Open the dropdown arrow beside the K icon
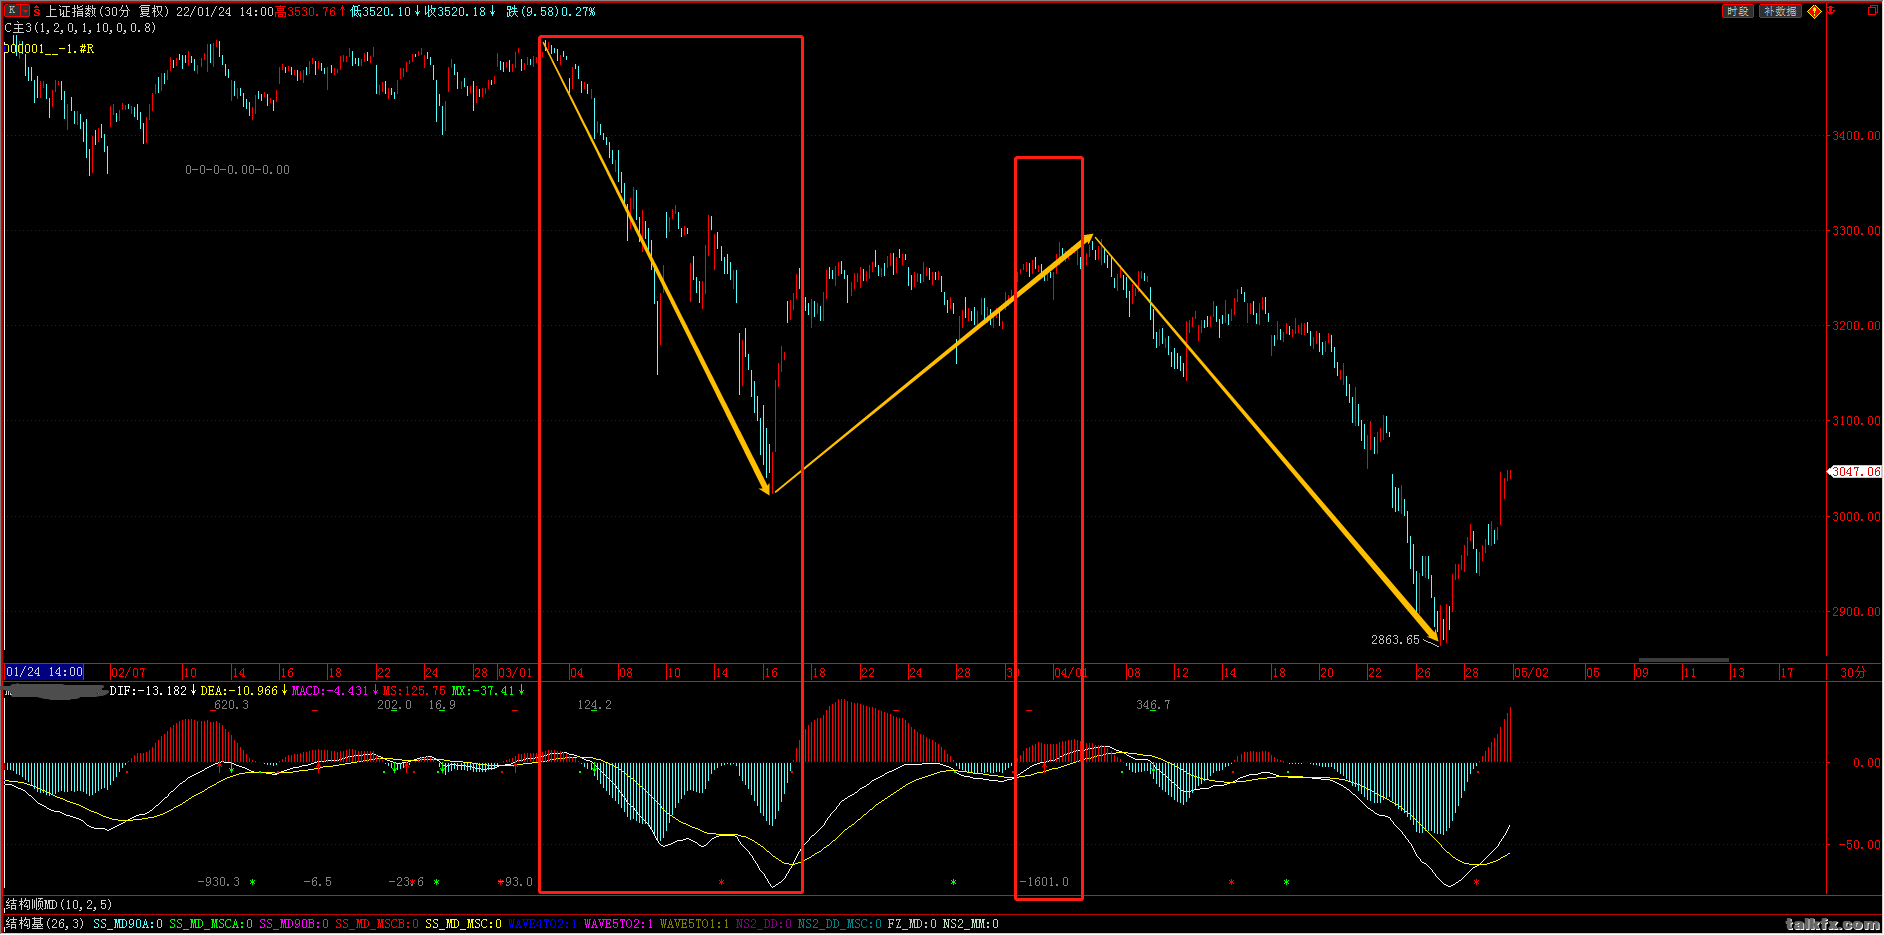The height and width of the screenshot is (935, 1884). pos(23,11)
